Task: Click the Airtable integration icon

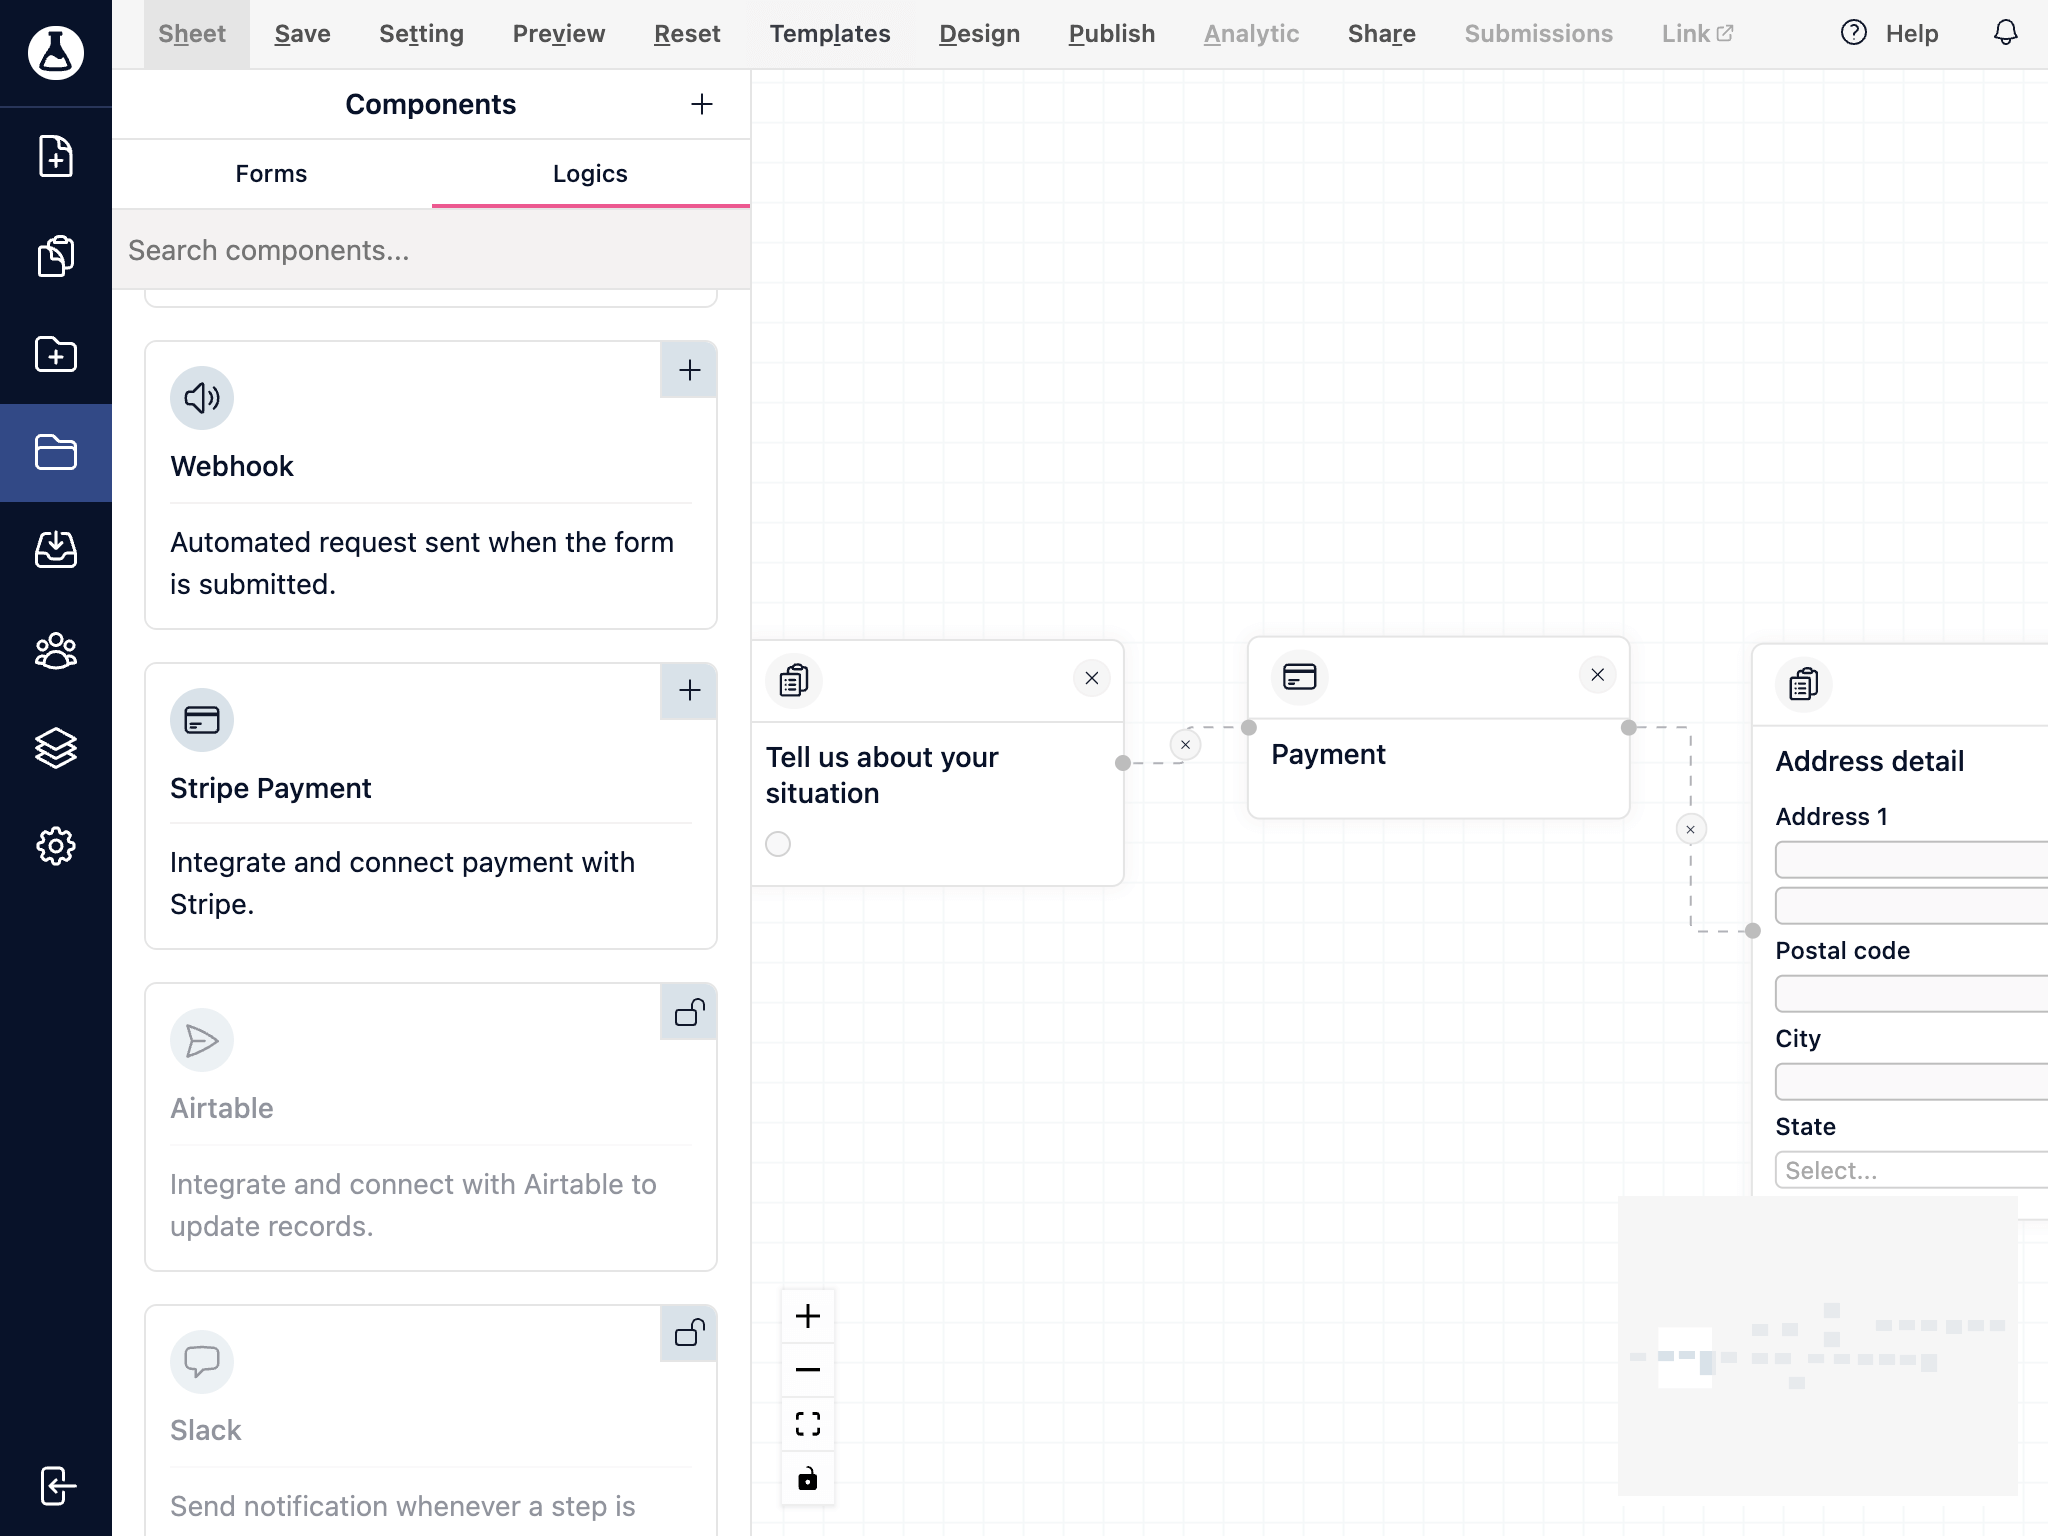Action: tap(202, 1039)
